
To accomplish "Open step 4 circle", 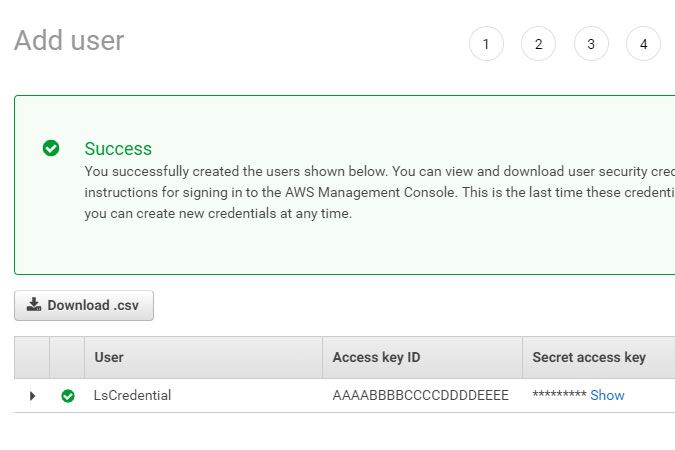I will 643,44.
